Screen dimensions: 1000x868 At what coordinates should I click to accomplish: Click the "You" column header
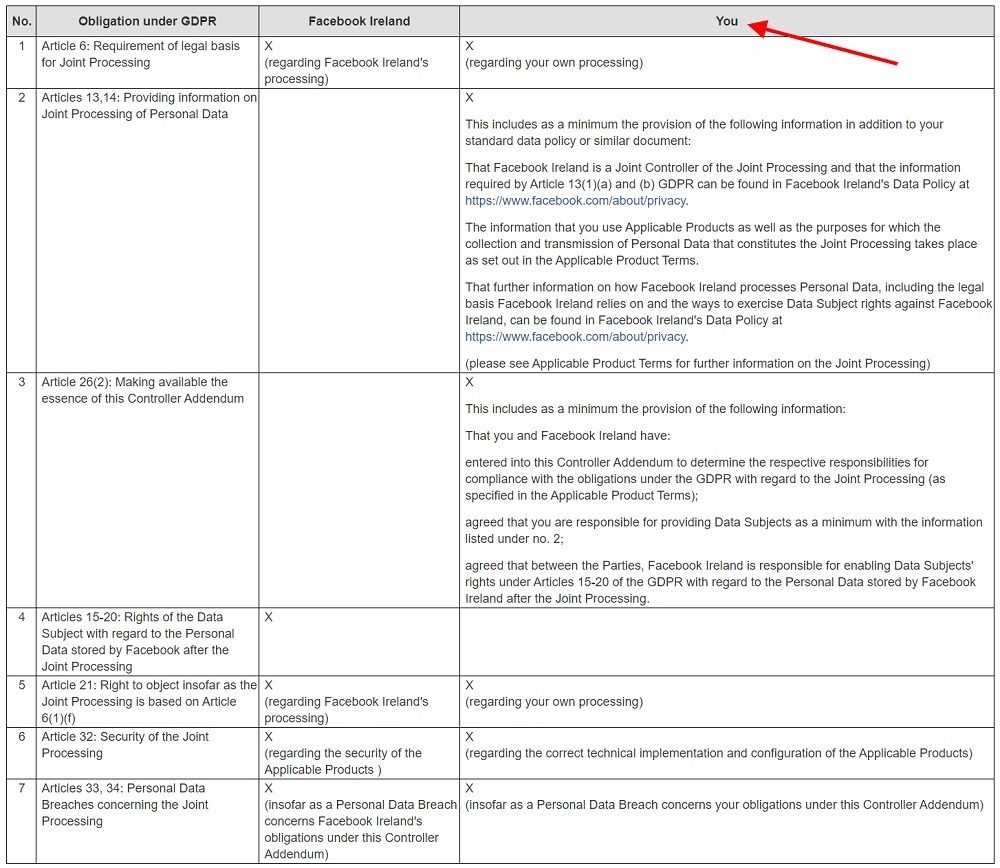pyautogui.click(x=726, y=21)
